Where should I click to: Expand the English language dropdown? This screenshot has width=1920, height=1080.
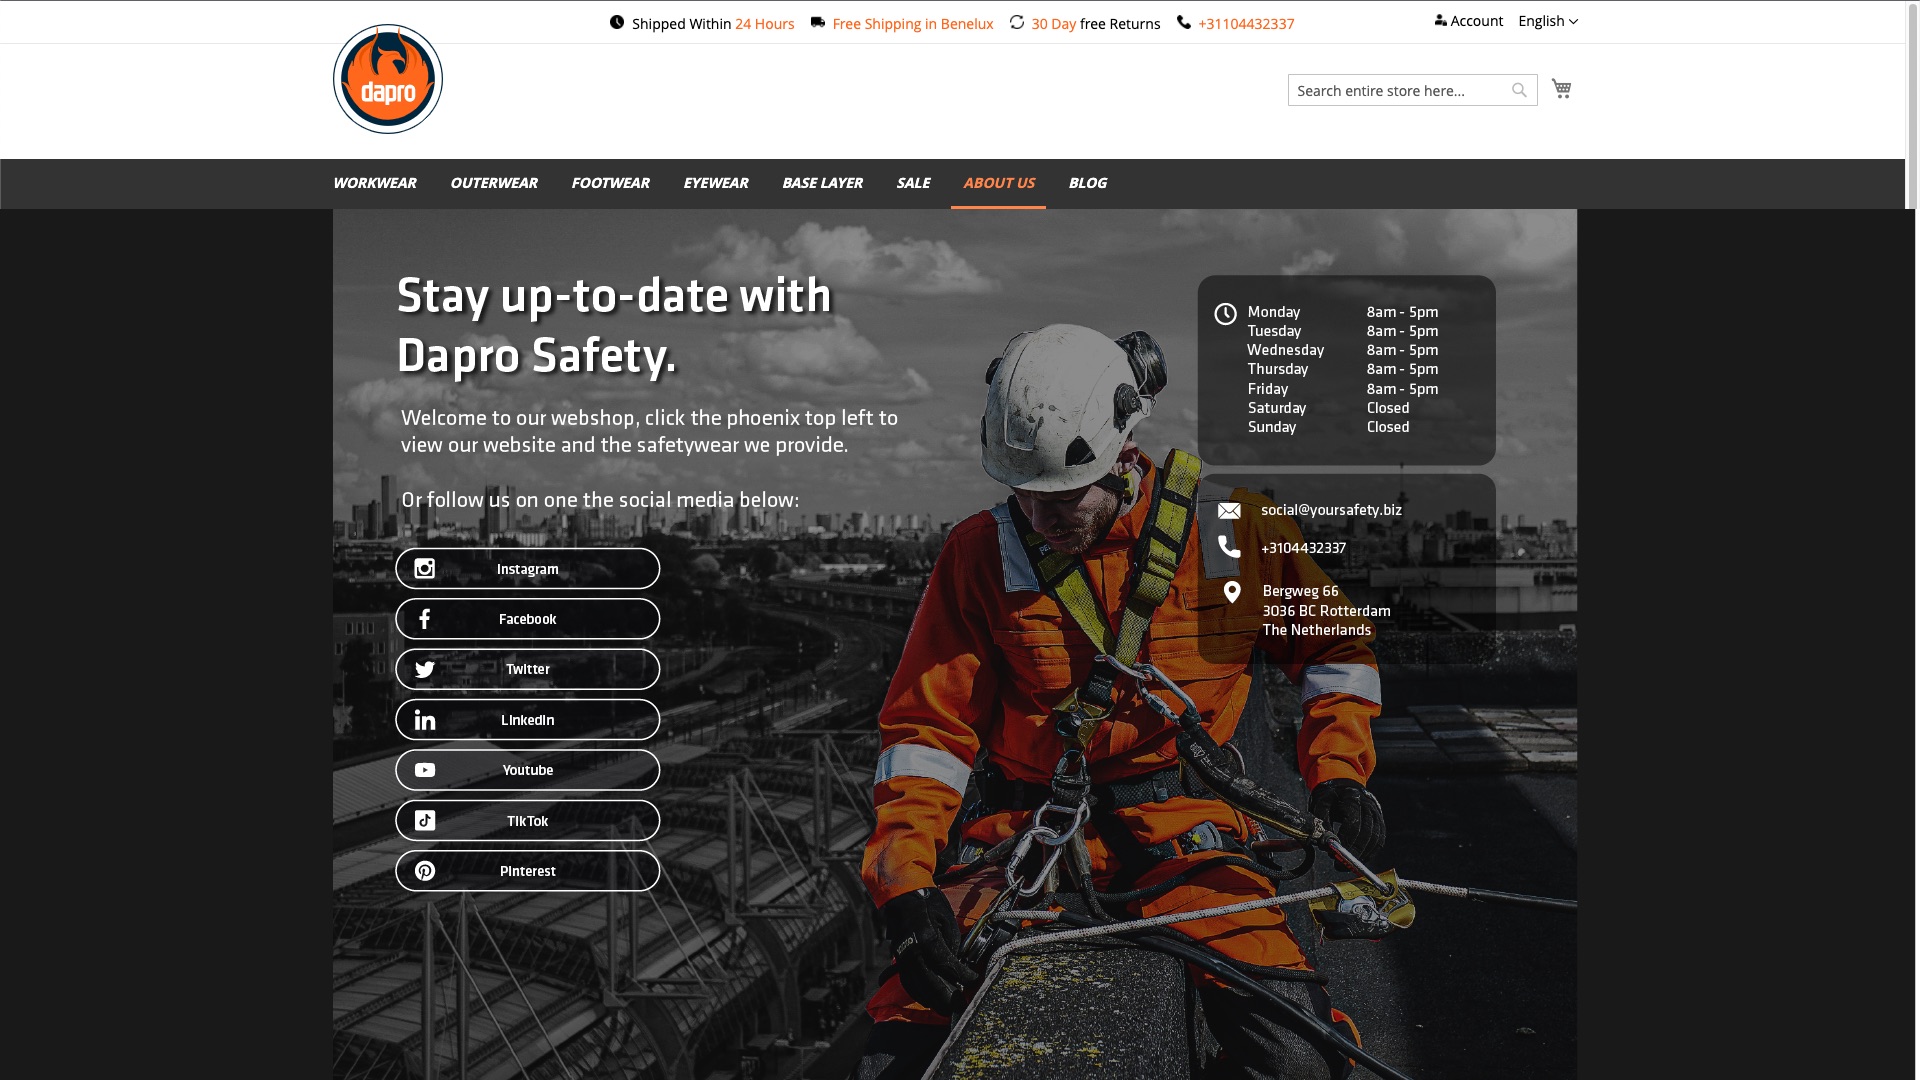(x=1547, y=21)
